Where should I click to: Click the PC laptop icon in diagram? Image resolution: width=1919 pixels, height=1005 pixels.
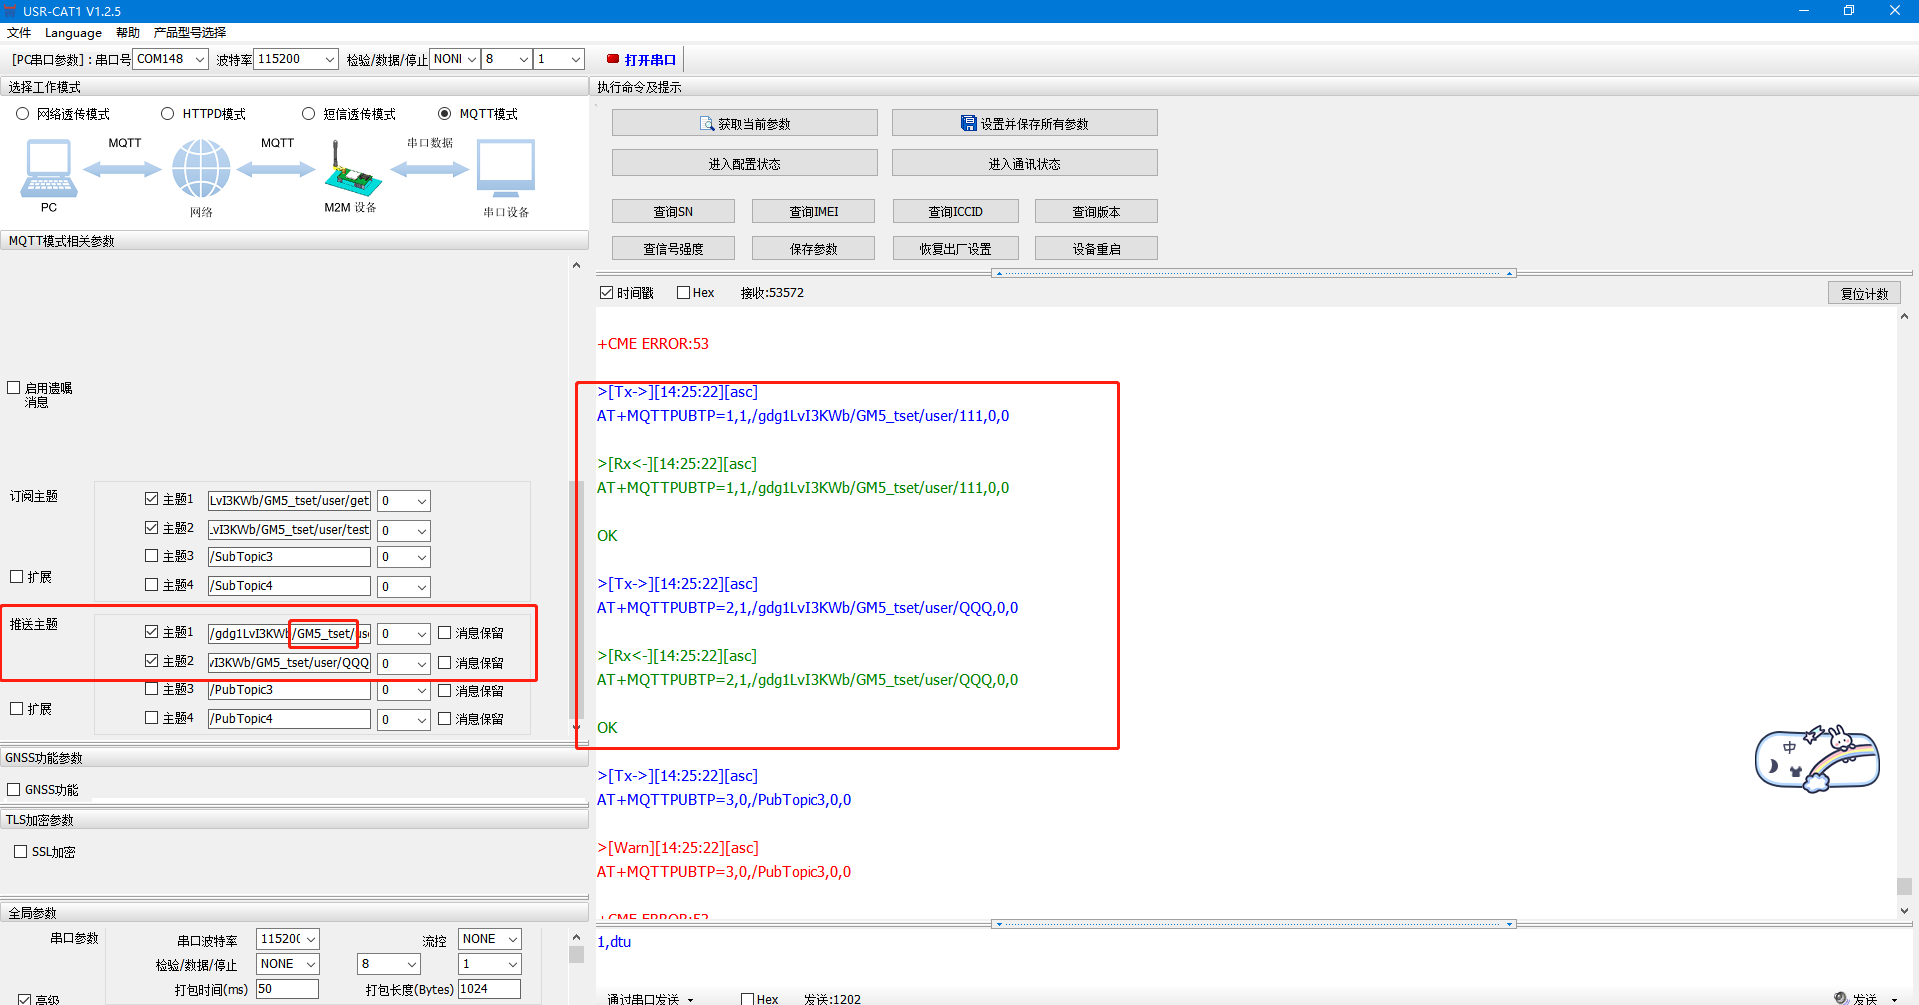pyautogui.click(x=48, y=168)
